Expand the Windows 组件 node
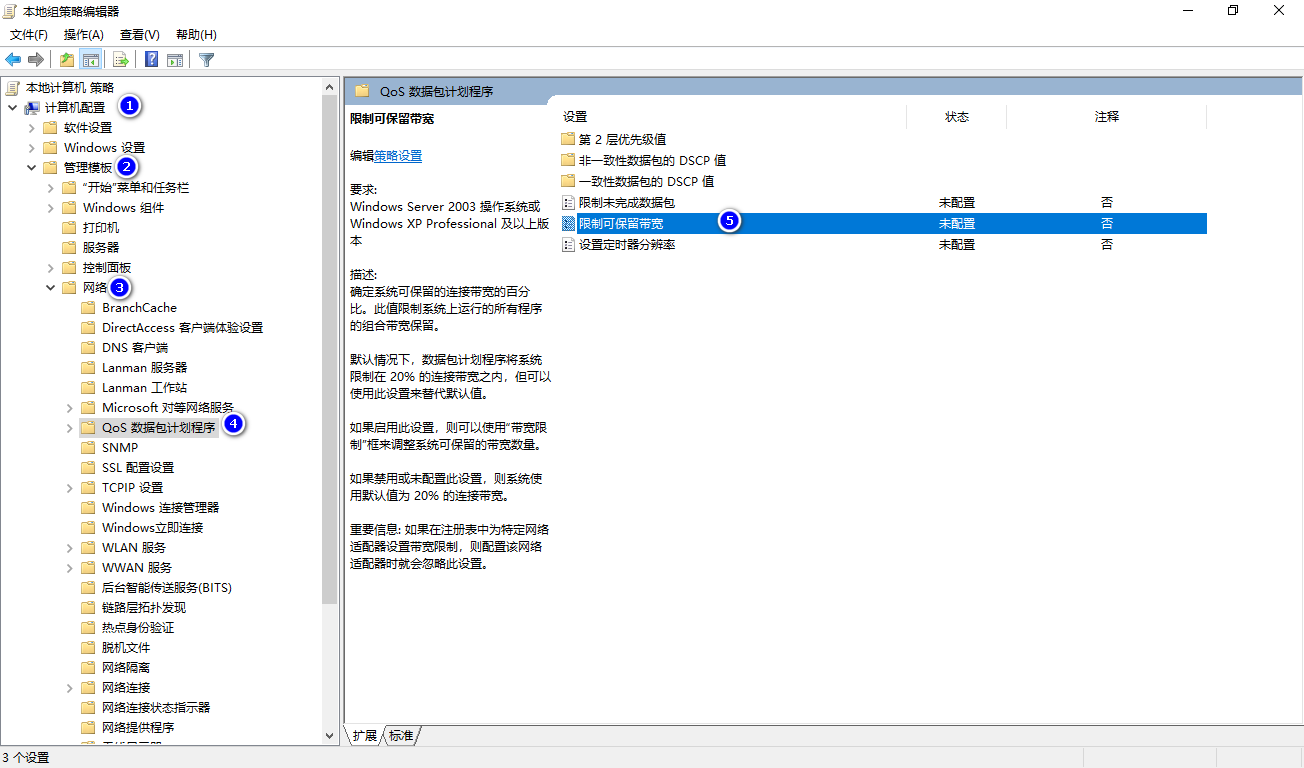 click(50, 207)
